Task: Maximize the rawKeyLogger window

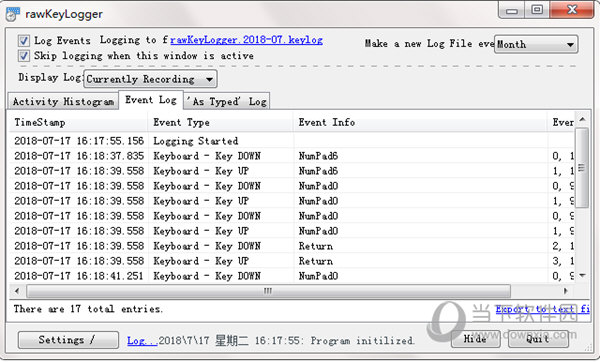Action: (537, 10)
